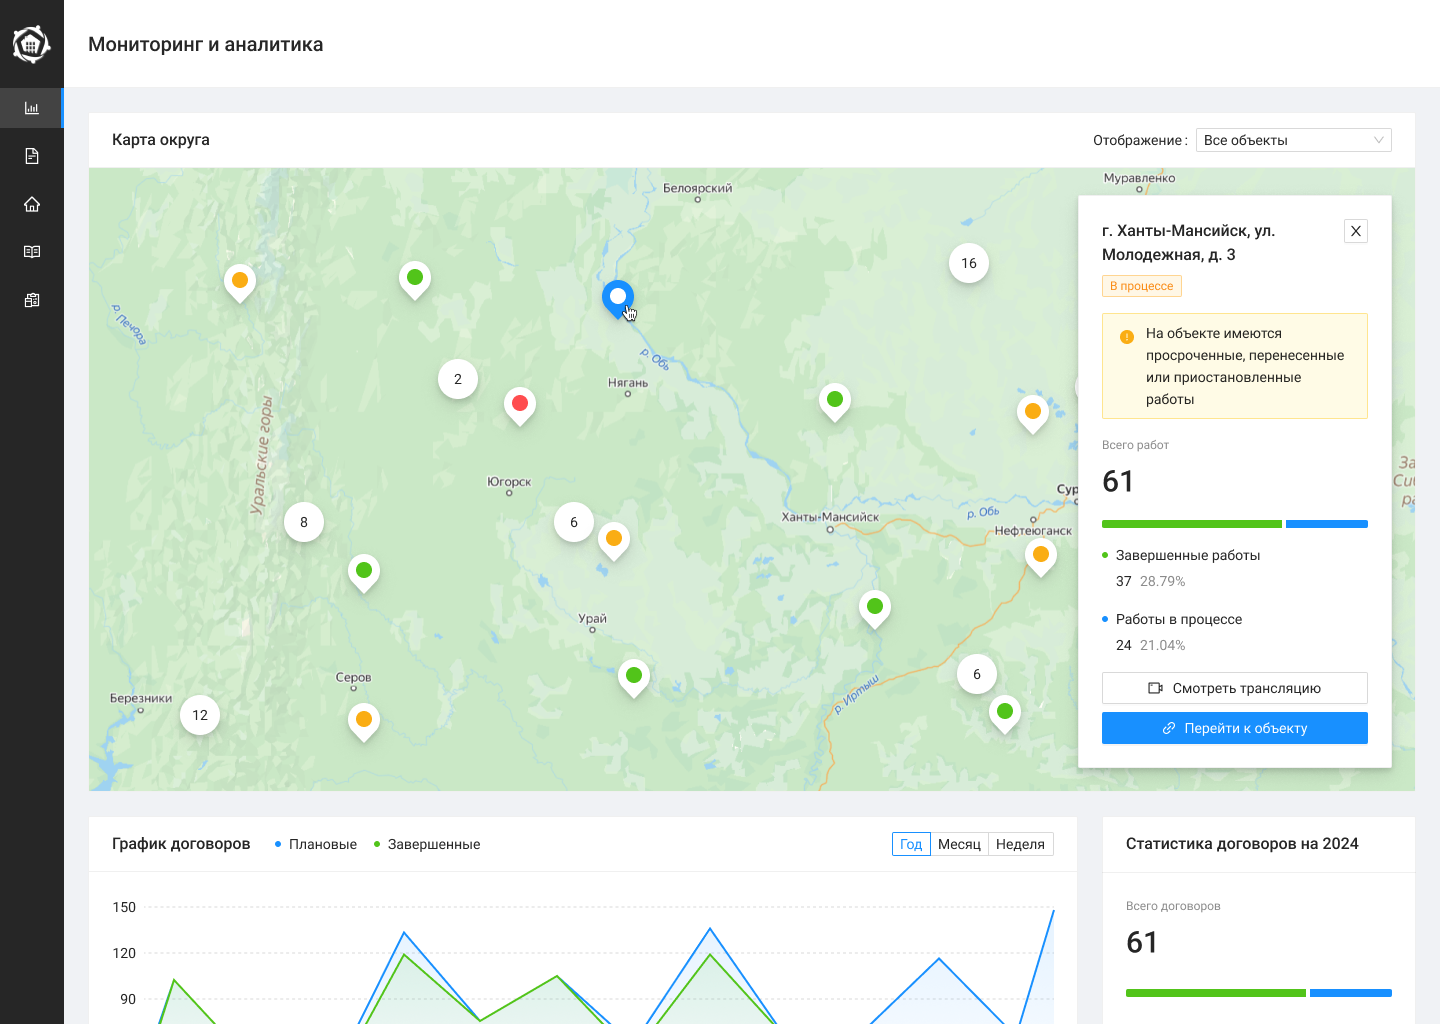This screenshot has width=1440, height=1024.
Task: Open the buildings sidebar icon
Action: click(x=32, y=300)
